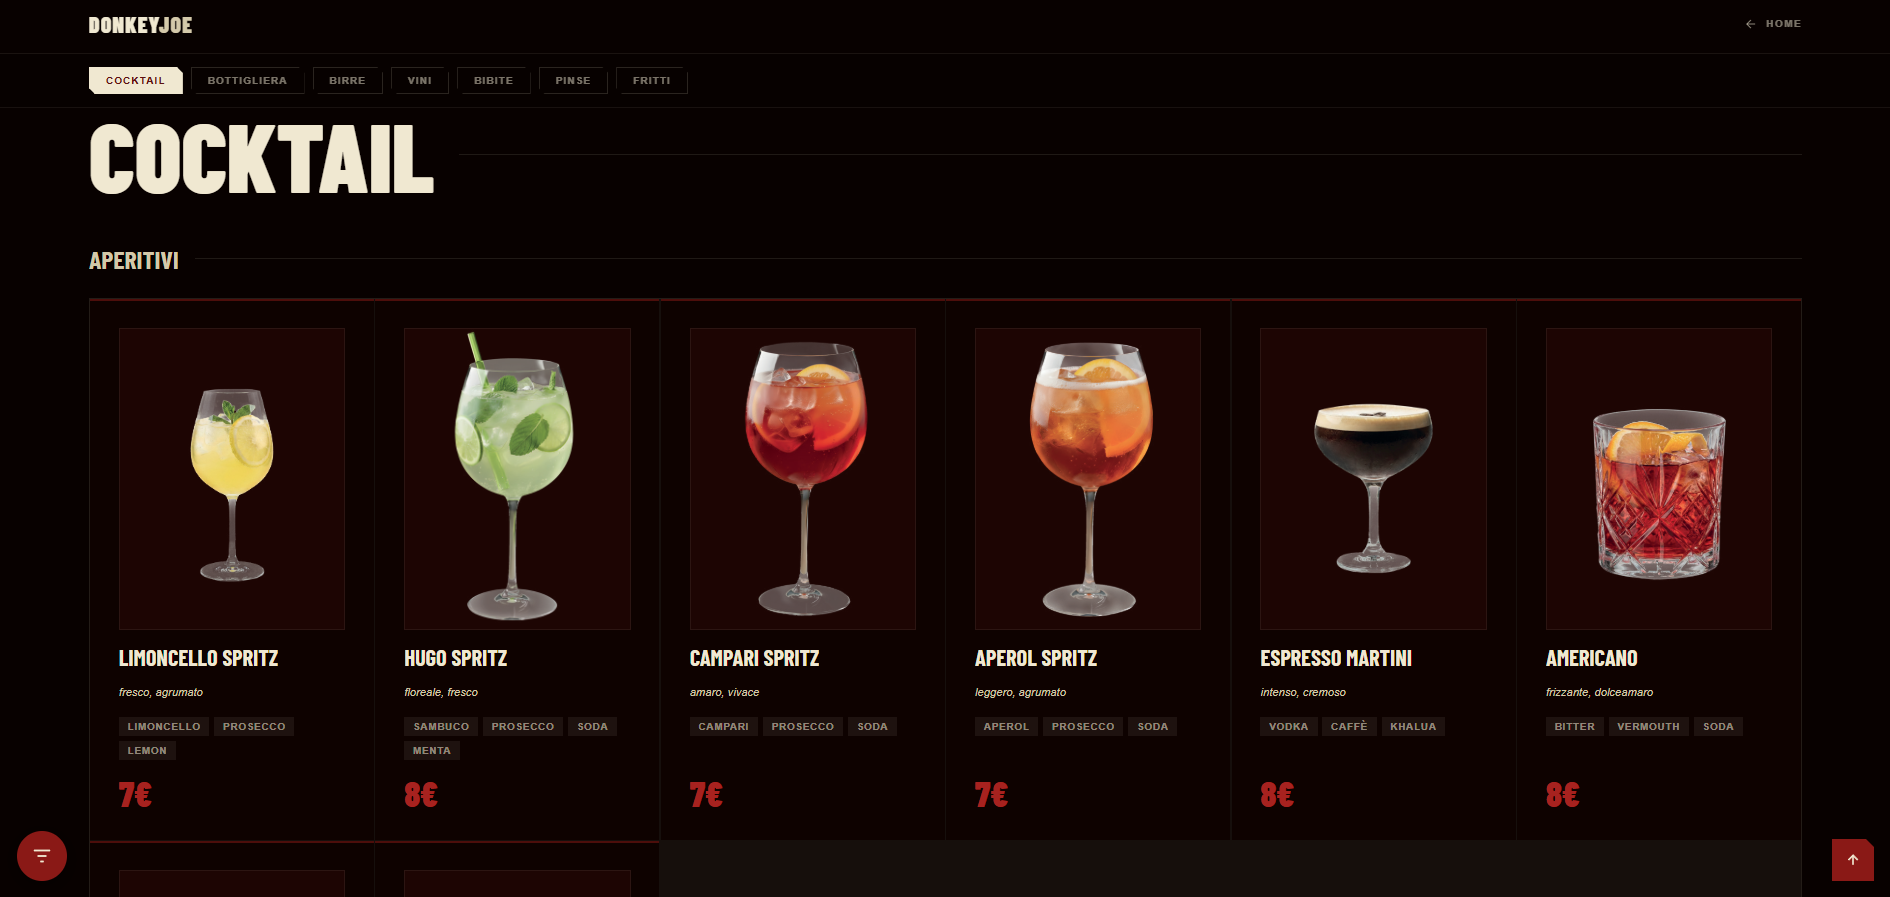Click the Khalua ingredient tag
1890x897 pixels.
click(1413, 727)
